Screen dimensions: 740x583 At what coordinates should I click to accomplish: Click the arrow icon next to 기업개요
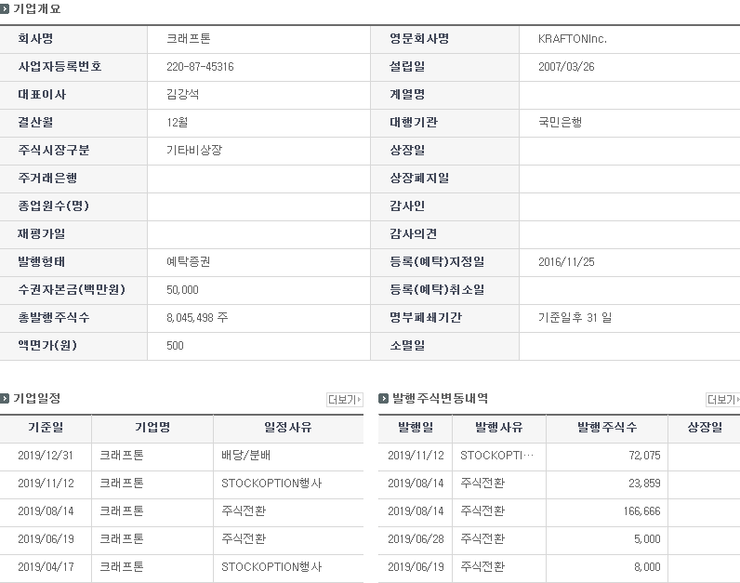click(4, 8)
